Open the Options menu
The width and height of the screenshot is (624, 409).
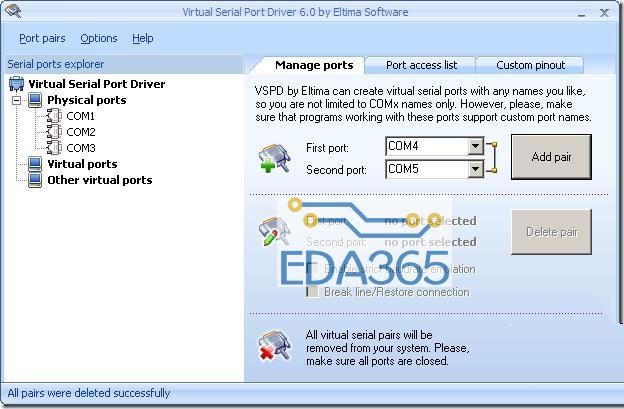(99, 38)
